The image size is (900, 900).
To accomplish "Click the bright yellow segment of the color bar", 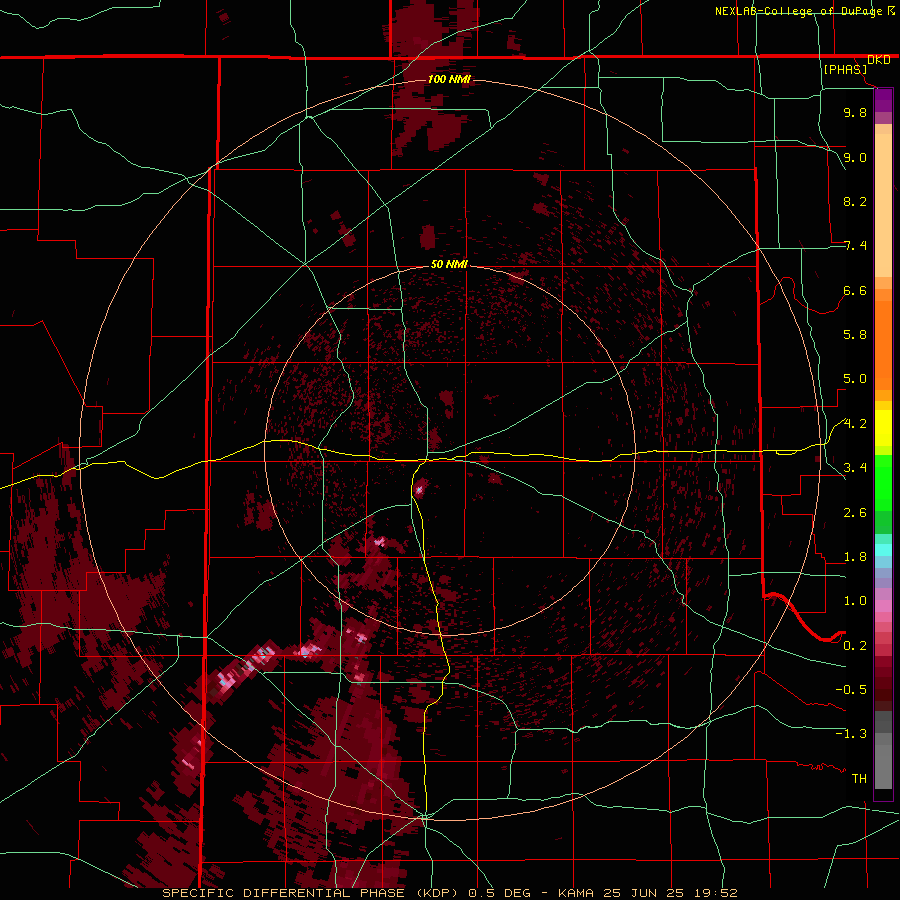I will pyautogui.click(x=883, y=428).
